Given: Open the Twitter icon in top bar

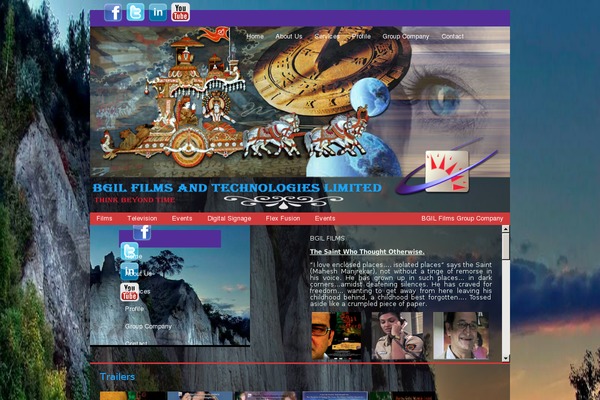Looking at the screenshot, I should tap(135, 12).
